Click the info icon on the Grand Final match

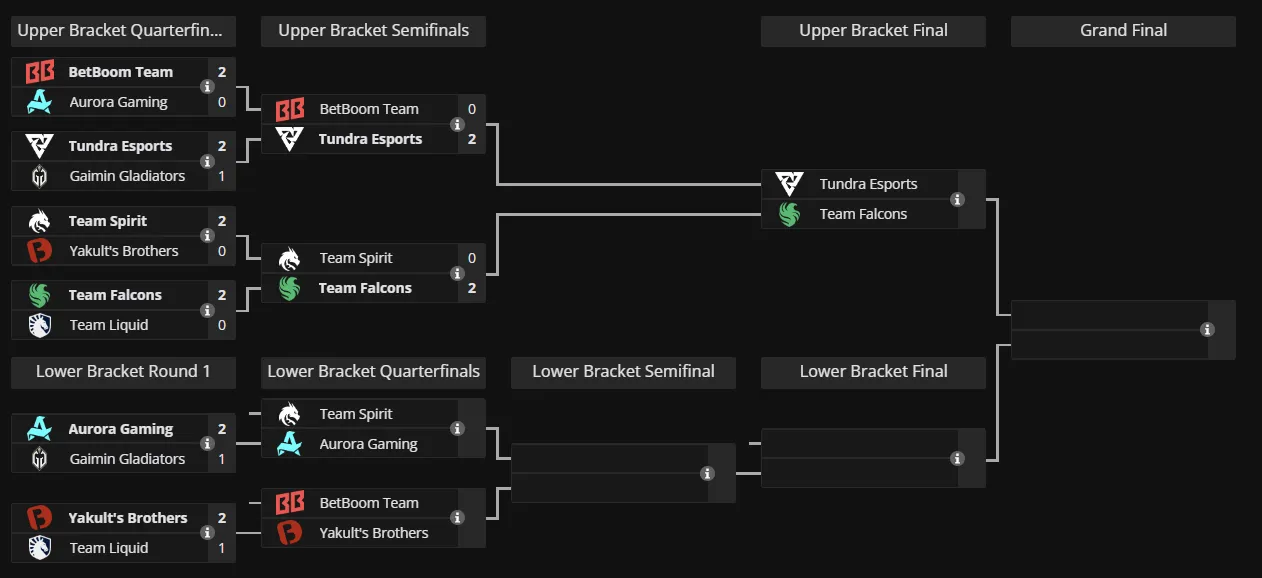[x=1207, y=330]
